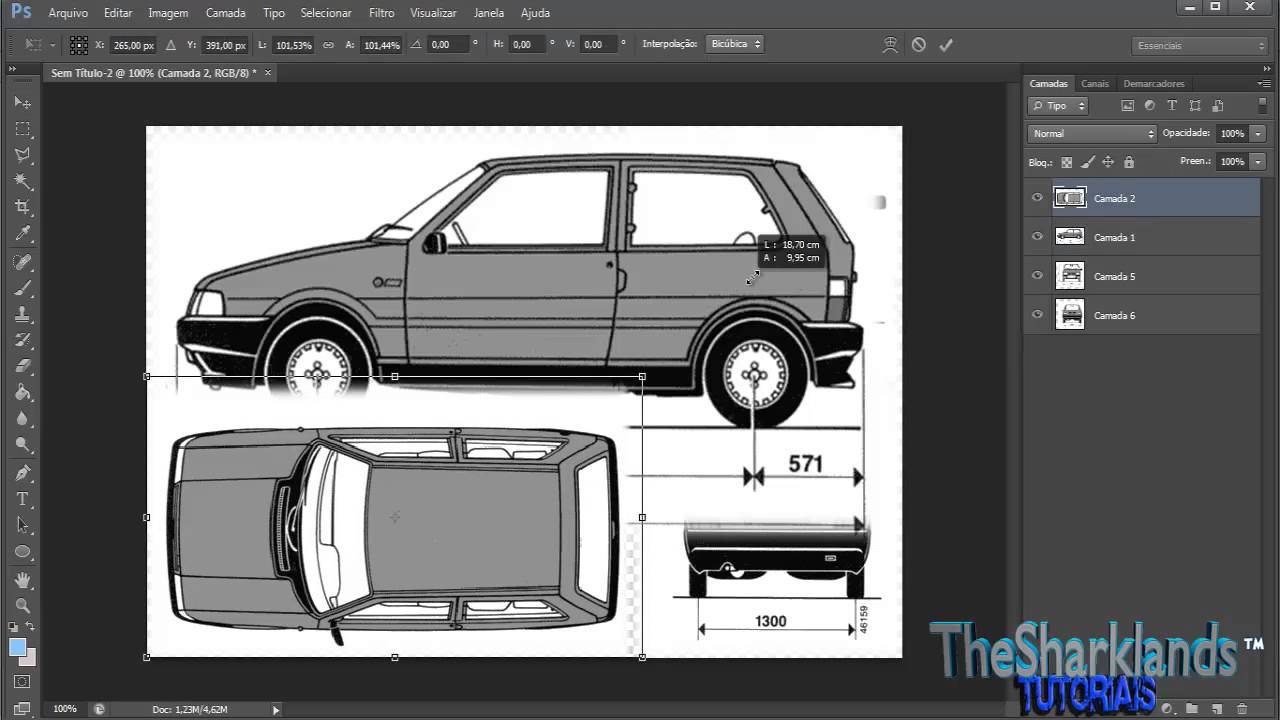Open the Imagem menu
This screenshot has height=720, width=1280.
(168, 13)
